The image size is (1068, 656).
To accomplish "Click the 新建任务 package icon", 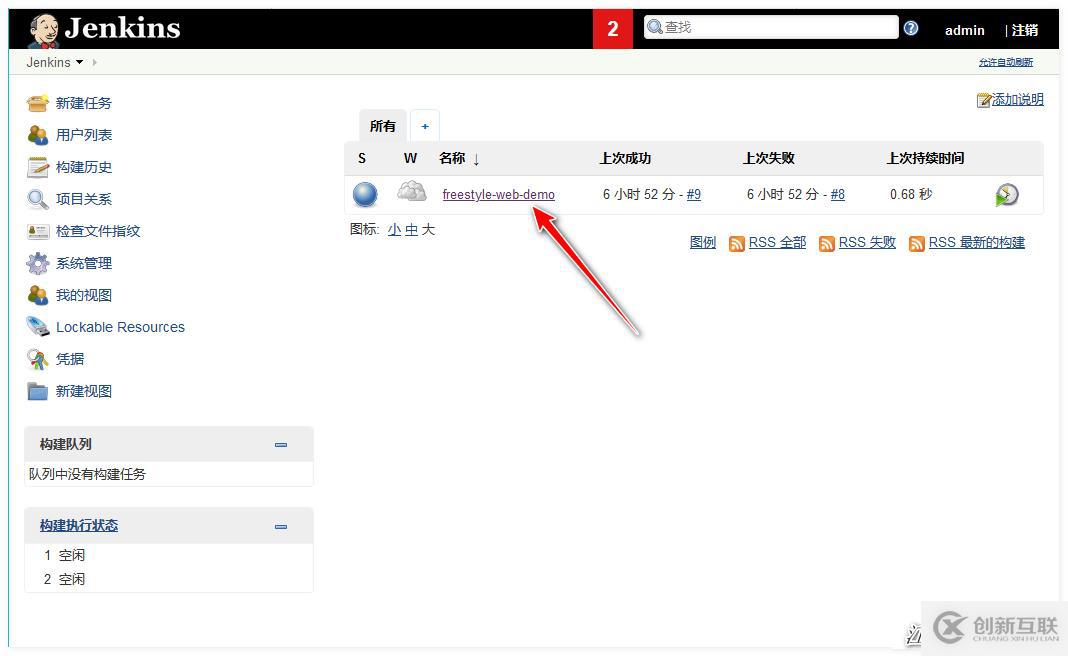I will (x=37, y=103).
